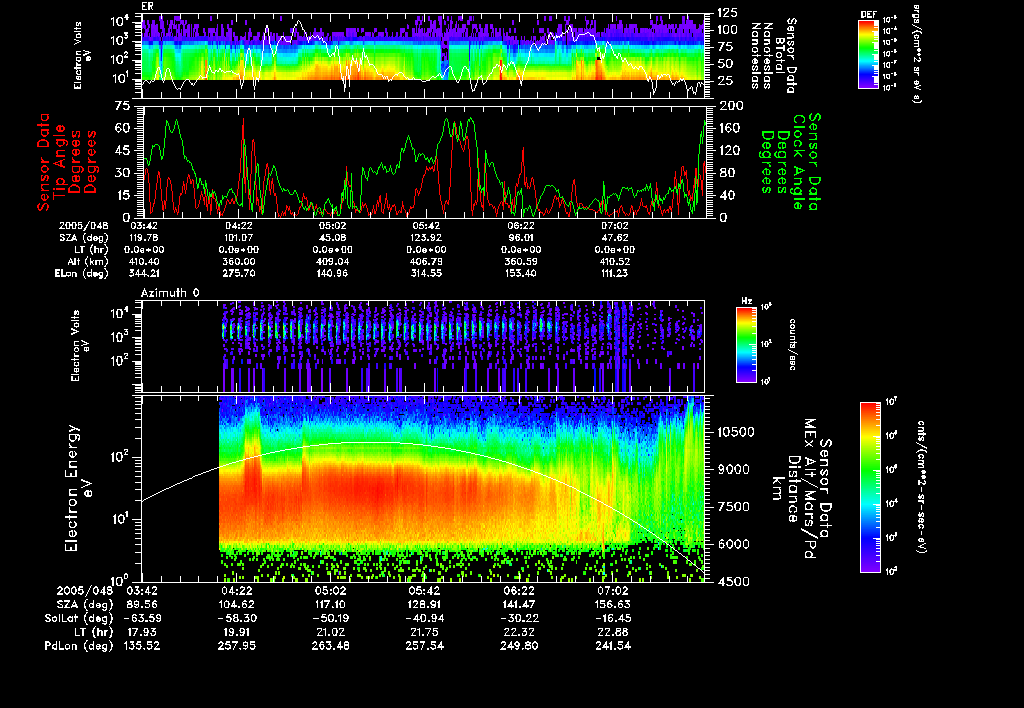The width and height of the screenshot is (1024, 708).
Task: Click the altitude value 409.04
Action: coord(332,261)
